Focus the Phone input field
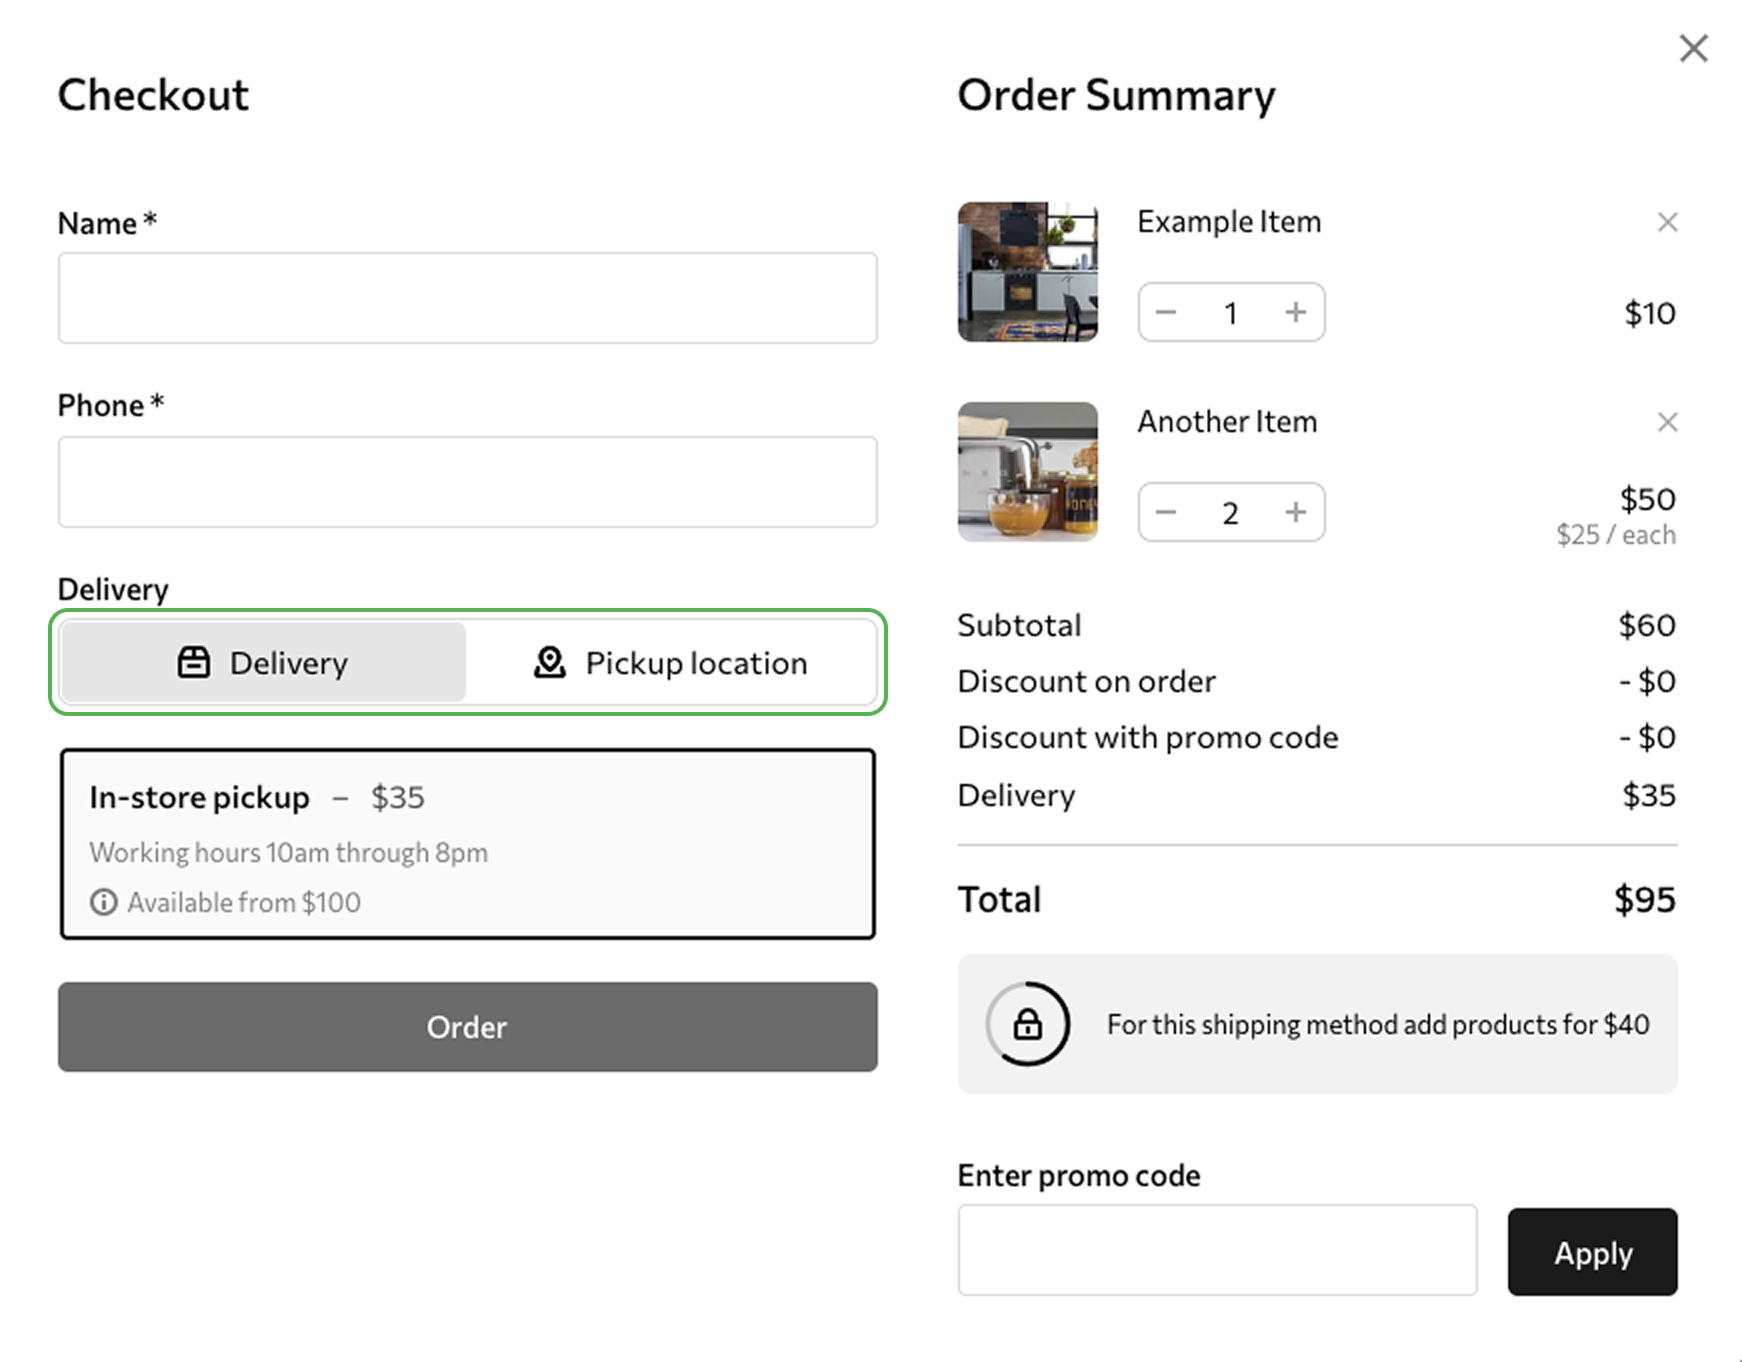 coord(467,482)
